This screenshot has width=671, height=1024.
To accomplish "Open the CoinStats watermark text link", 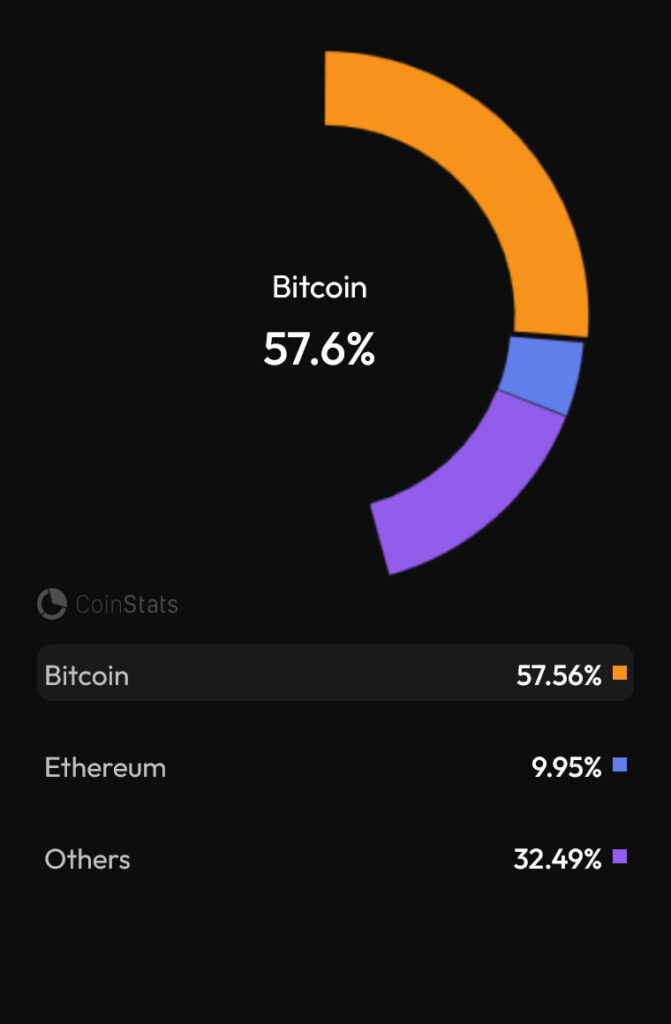I will click(127, 604).
